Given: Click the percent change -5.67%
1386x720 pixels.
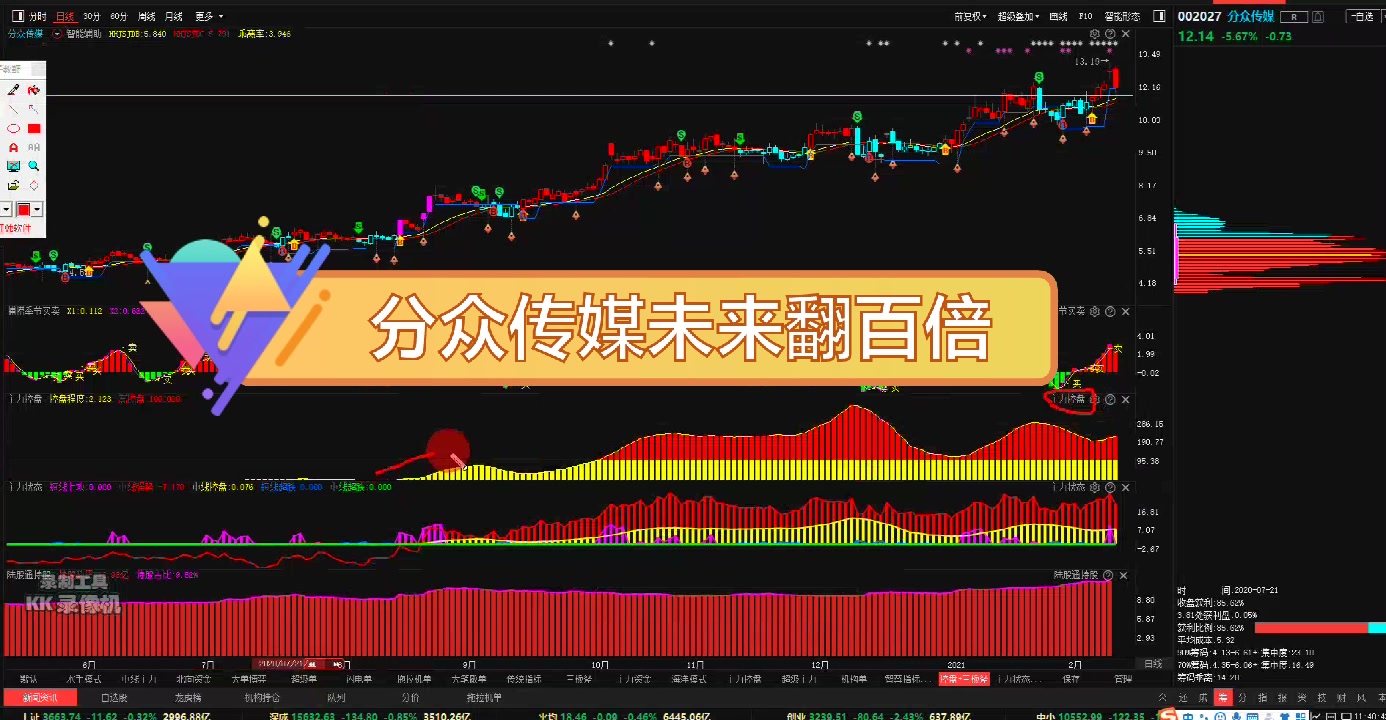Looking at the screenshot, I should tap(1241, 36).
